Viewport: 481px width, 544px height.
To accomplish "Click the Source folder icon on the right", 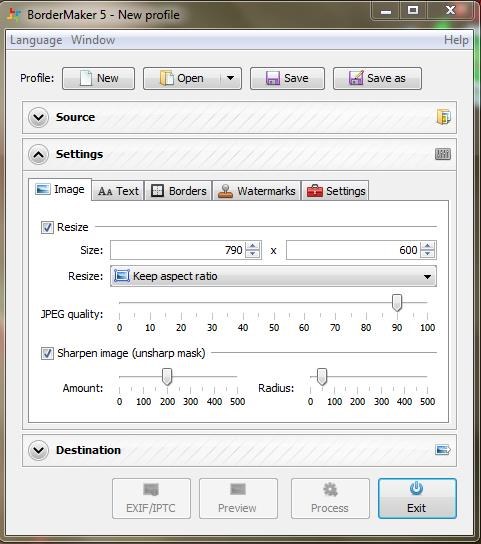I will tap(444, 117).
